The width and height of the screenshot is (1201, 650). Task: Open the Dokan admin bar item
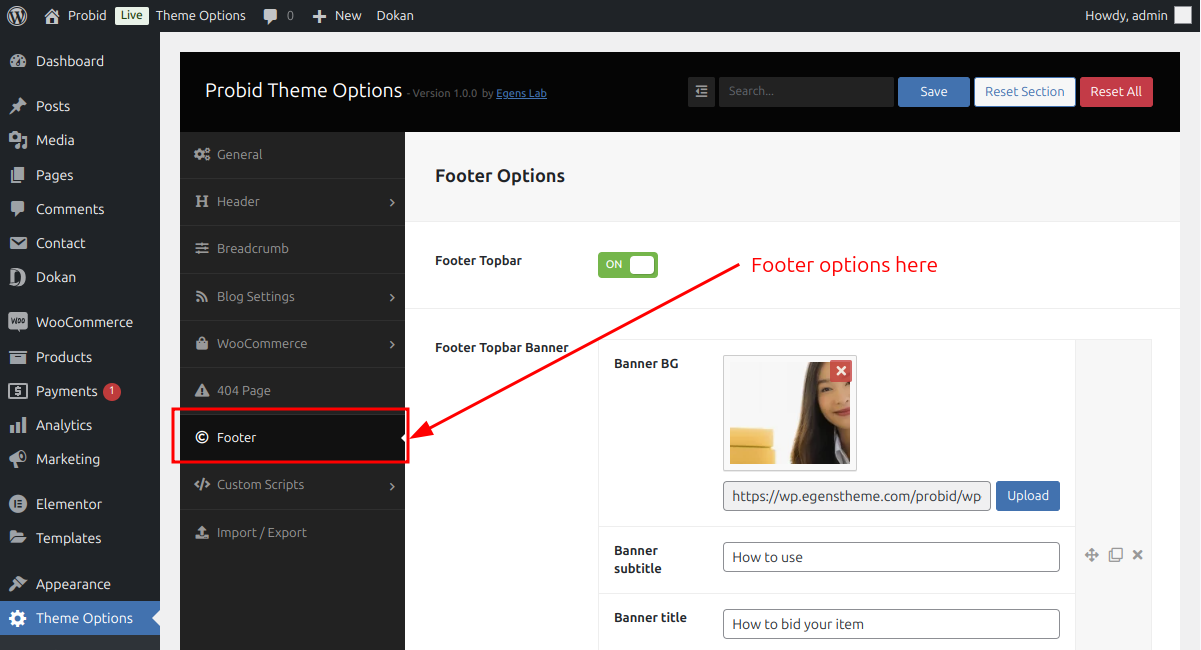[395, 15]
